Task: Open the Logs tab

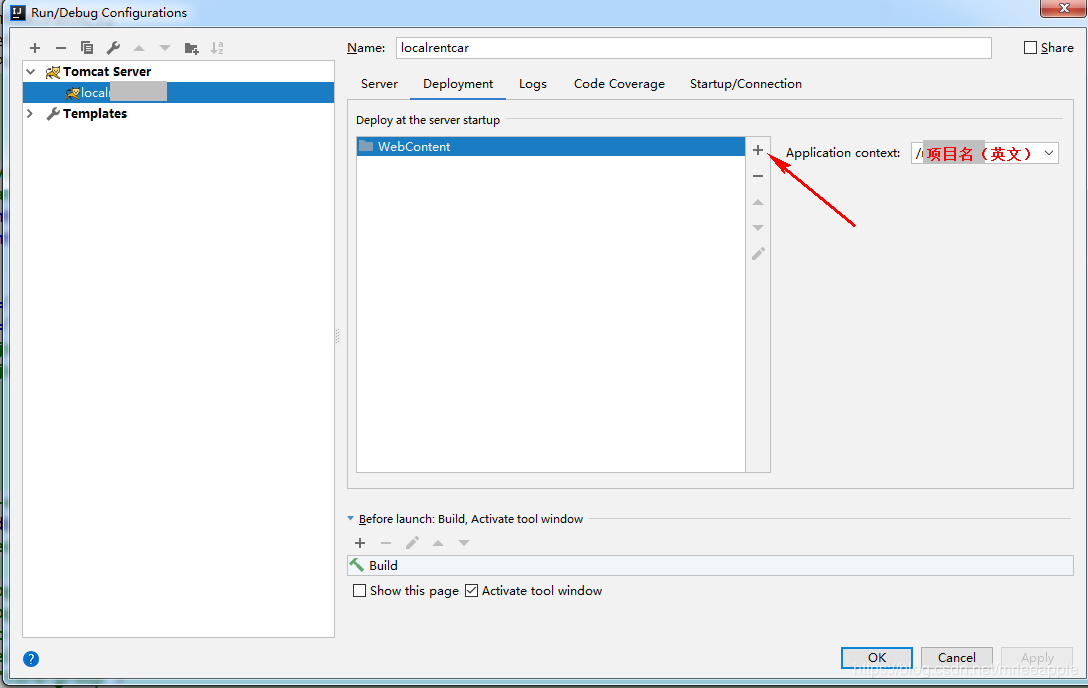Action: [533, 84]
